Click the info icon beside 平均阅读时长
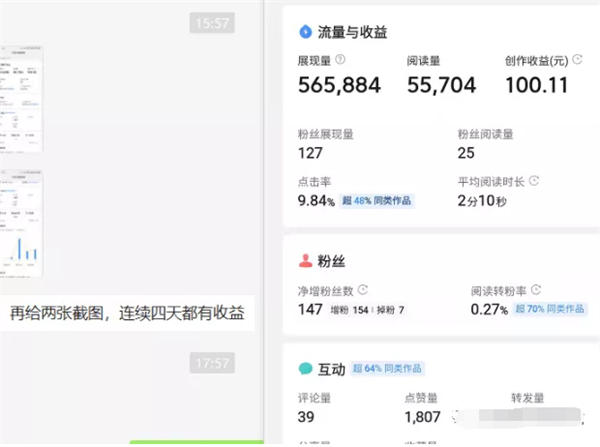Viewport: 600px width, 447px height. tap(534, 181)
